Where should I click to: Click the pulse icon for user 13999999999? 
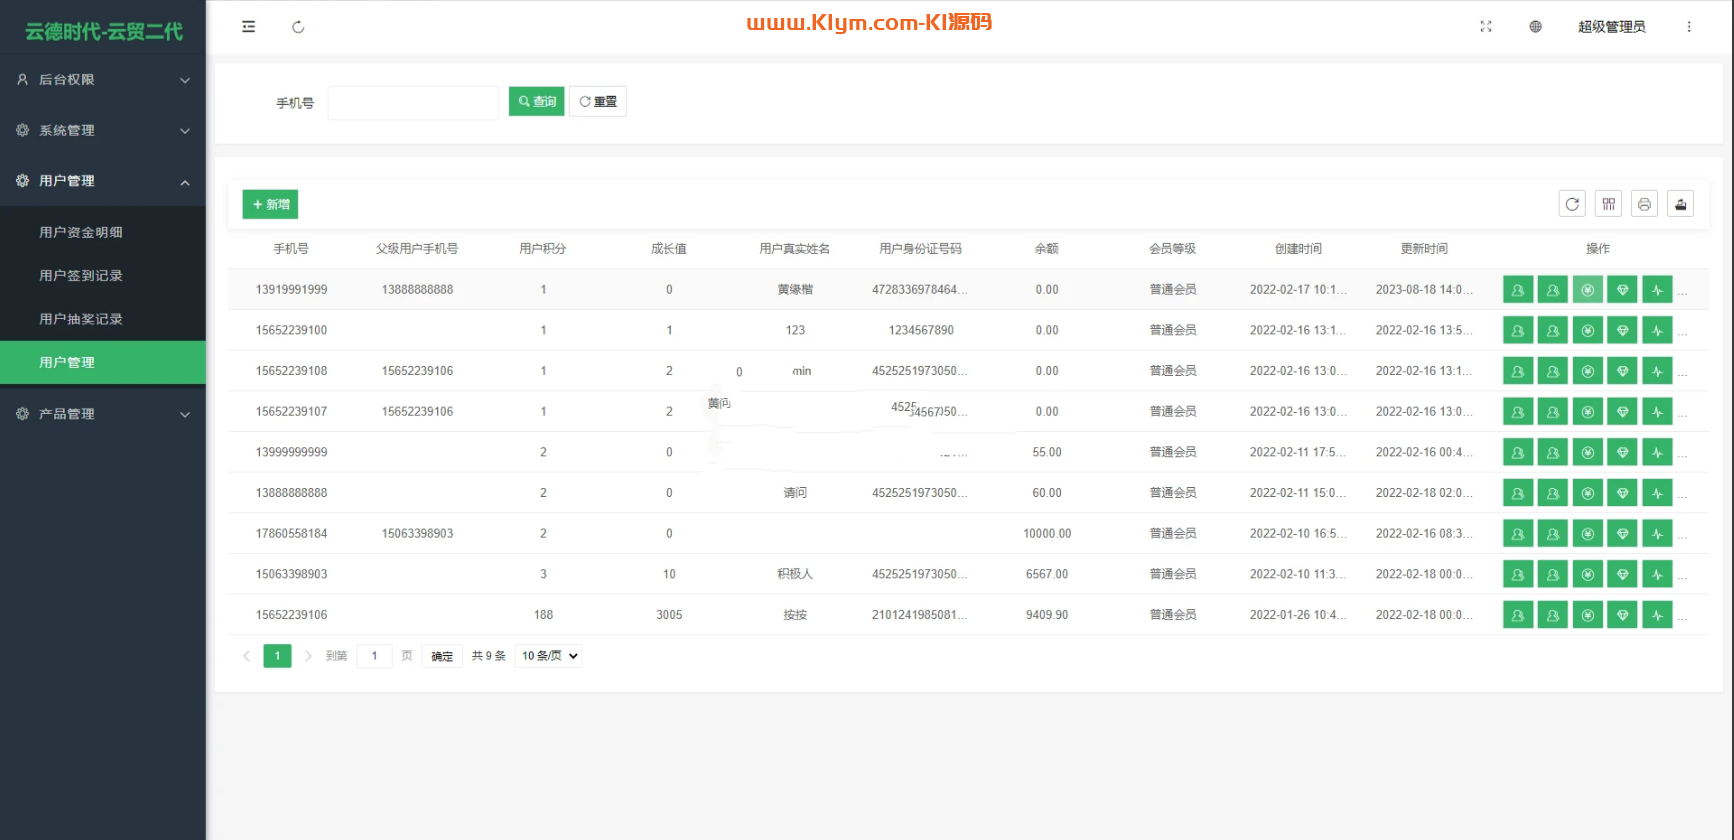coord(1658,452)
